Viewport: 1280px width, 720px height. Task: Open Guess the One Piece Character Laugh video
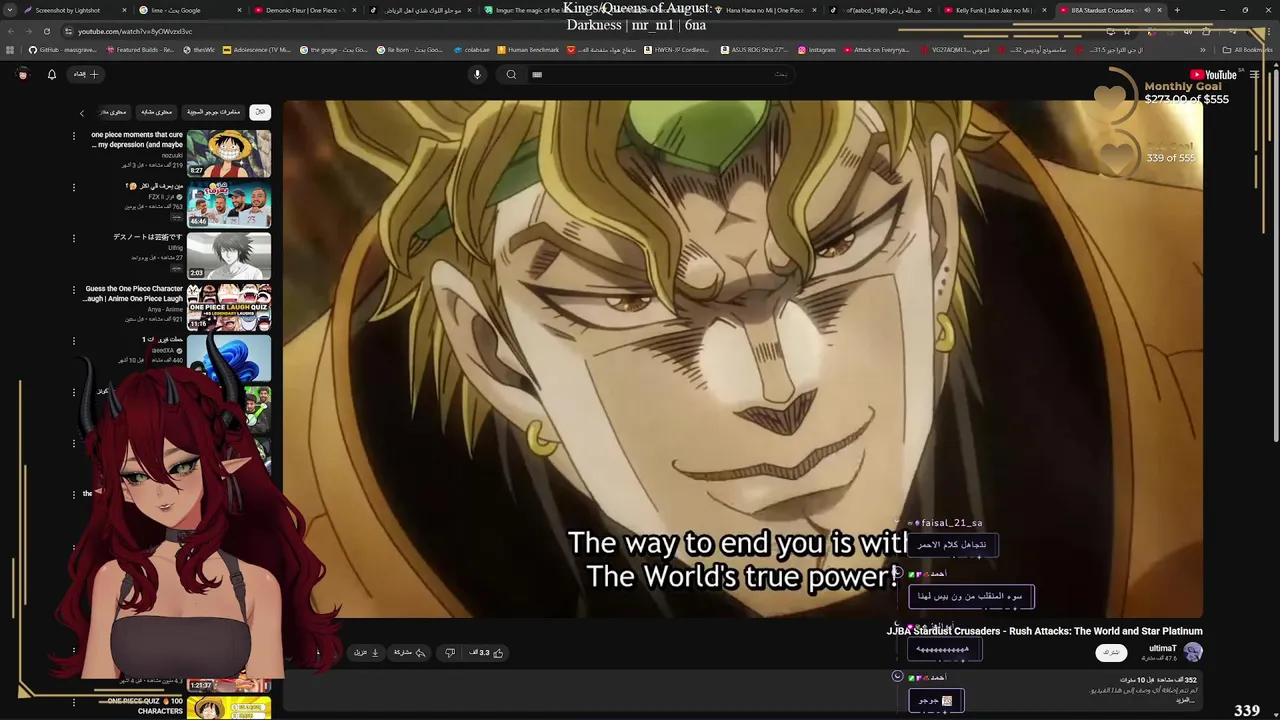coord(229,307)
